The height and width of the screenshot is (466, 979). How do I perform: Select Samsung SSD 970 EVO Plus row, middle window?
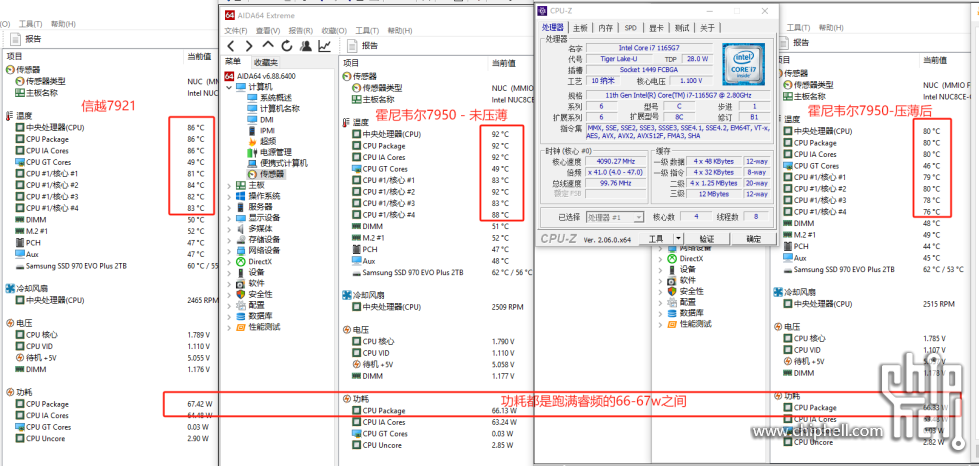pyautogui.click(x=437, y=273)
